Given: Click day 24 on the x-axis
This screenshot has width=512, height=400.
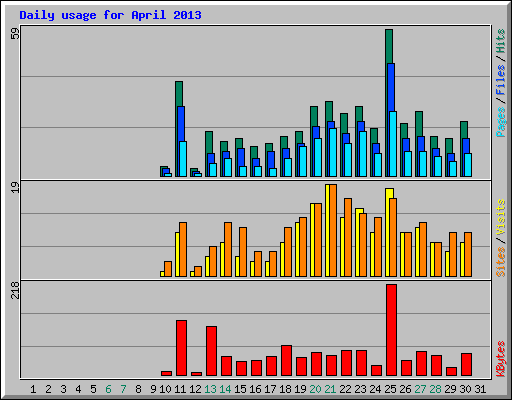Looking at the screenshot, I should click(x=375, y=389).
